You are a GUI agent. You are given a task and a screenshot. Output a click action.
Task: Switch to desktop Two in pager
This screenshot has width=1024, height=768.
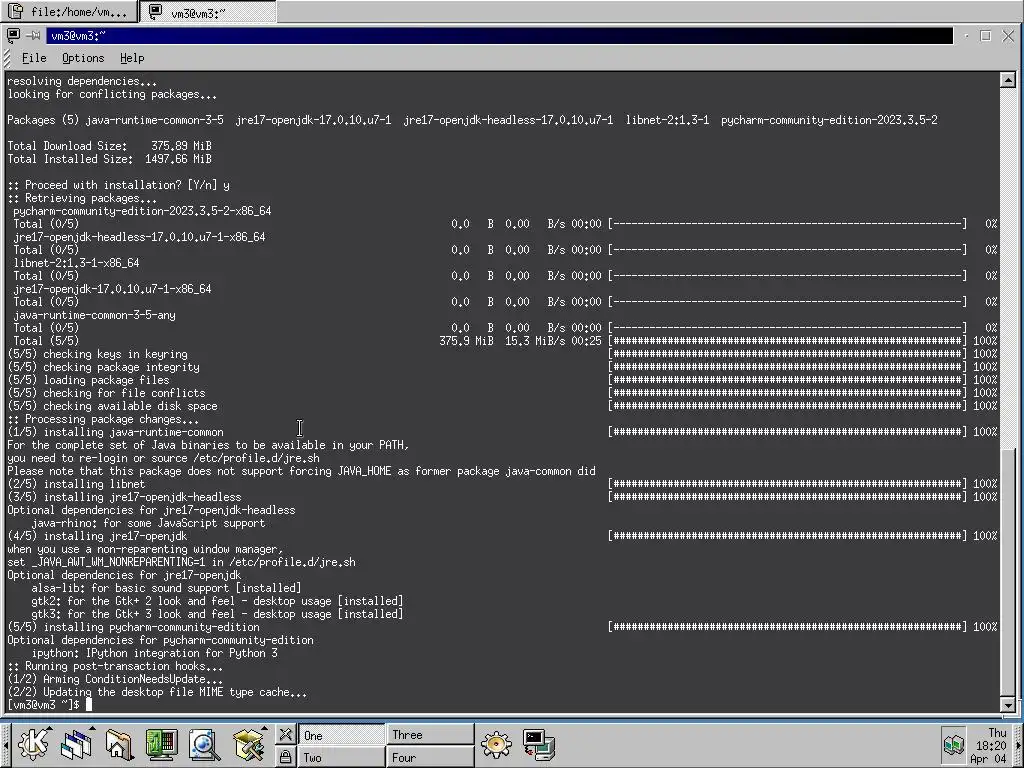[341, 757]
